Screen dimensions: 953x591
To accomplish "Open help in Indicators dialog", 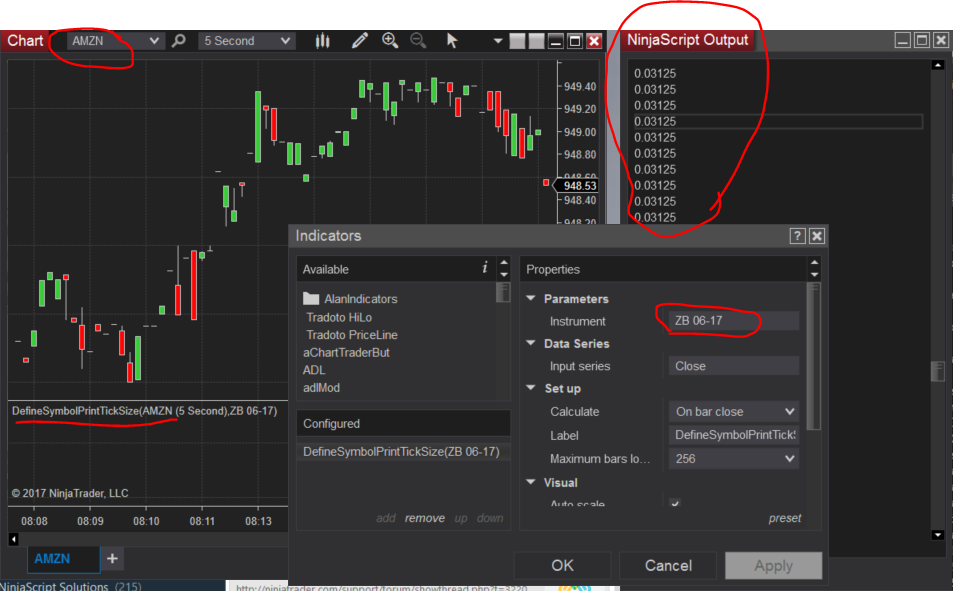I will pyautogui.click(x=797, y=236).
